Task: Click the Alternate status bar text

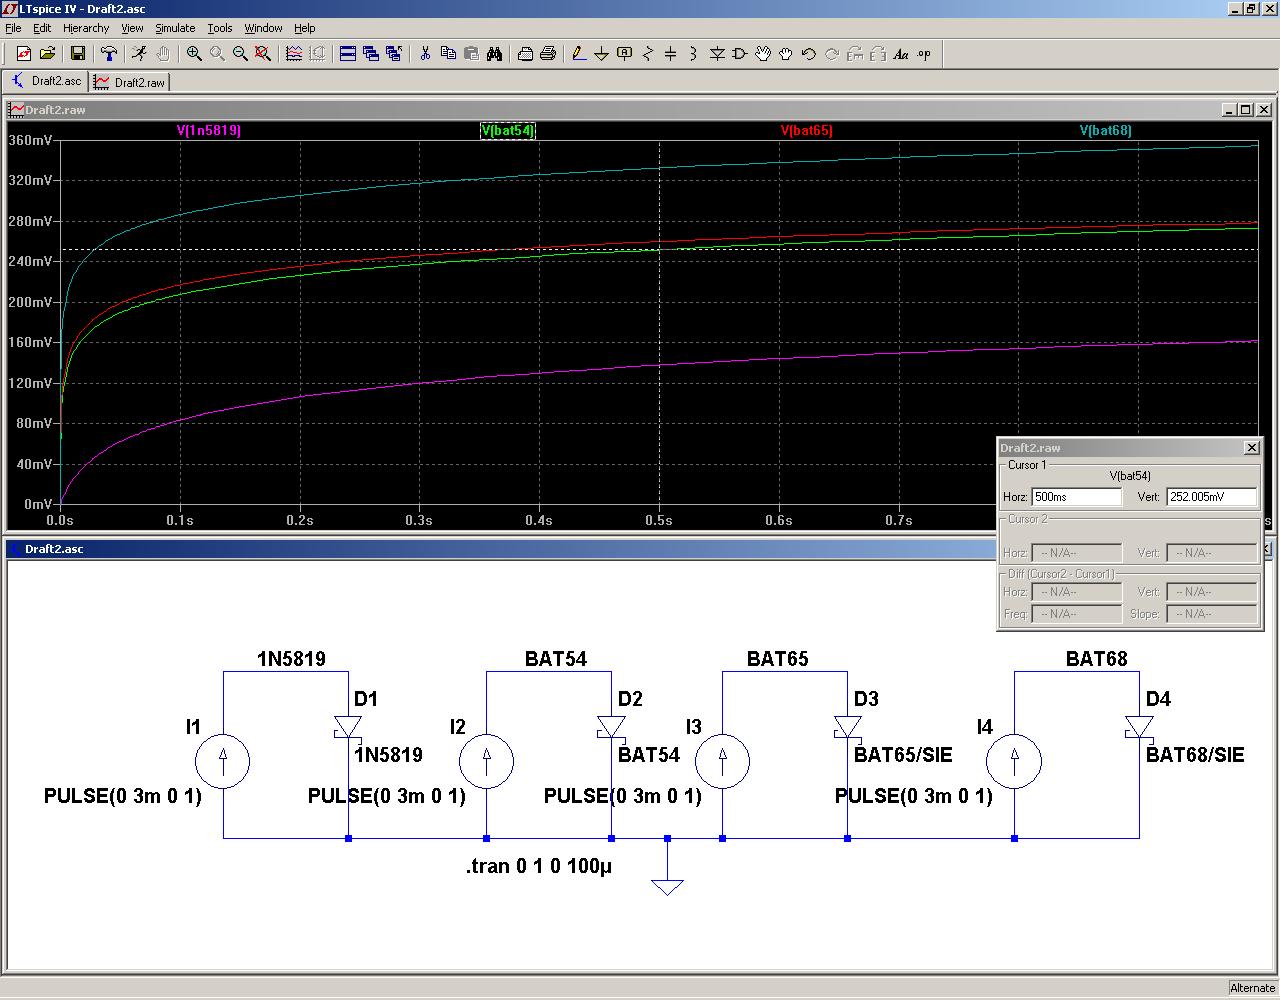Action: click(1252, 988)
